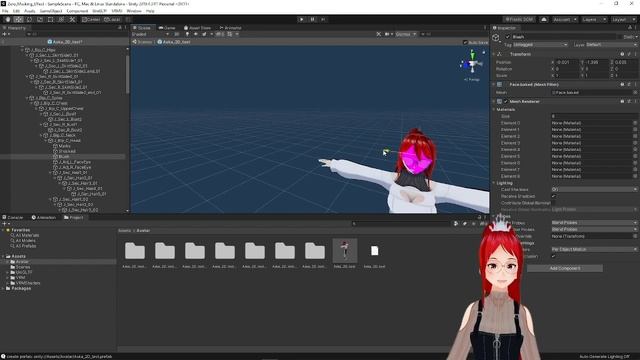The image size is (640, 360).
Task: Open Unity cloud services icon
Action: point(544,19)
